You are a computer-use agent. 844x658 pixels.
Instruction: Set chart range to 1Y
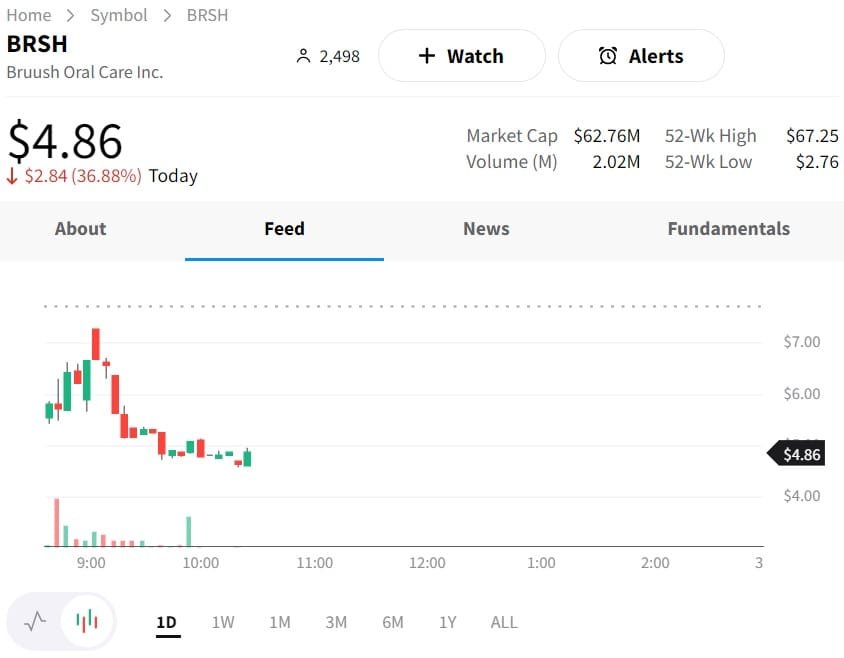pos(448,622)
